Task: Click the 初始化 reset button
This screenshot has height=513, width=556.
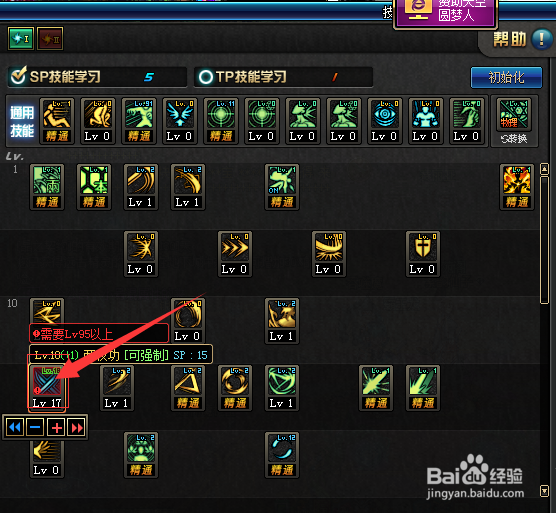Action: click(506, 77)
